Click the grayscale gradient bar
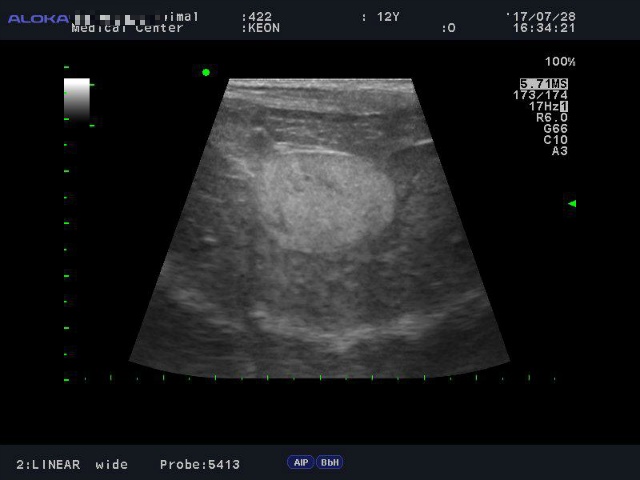The image size is (640, 480). point(77,99)
